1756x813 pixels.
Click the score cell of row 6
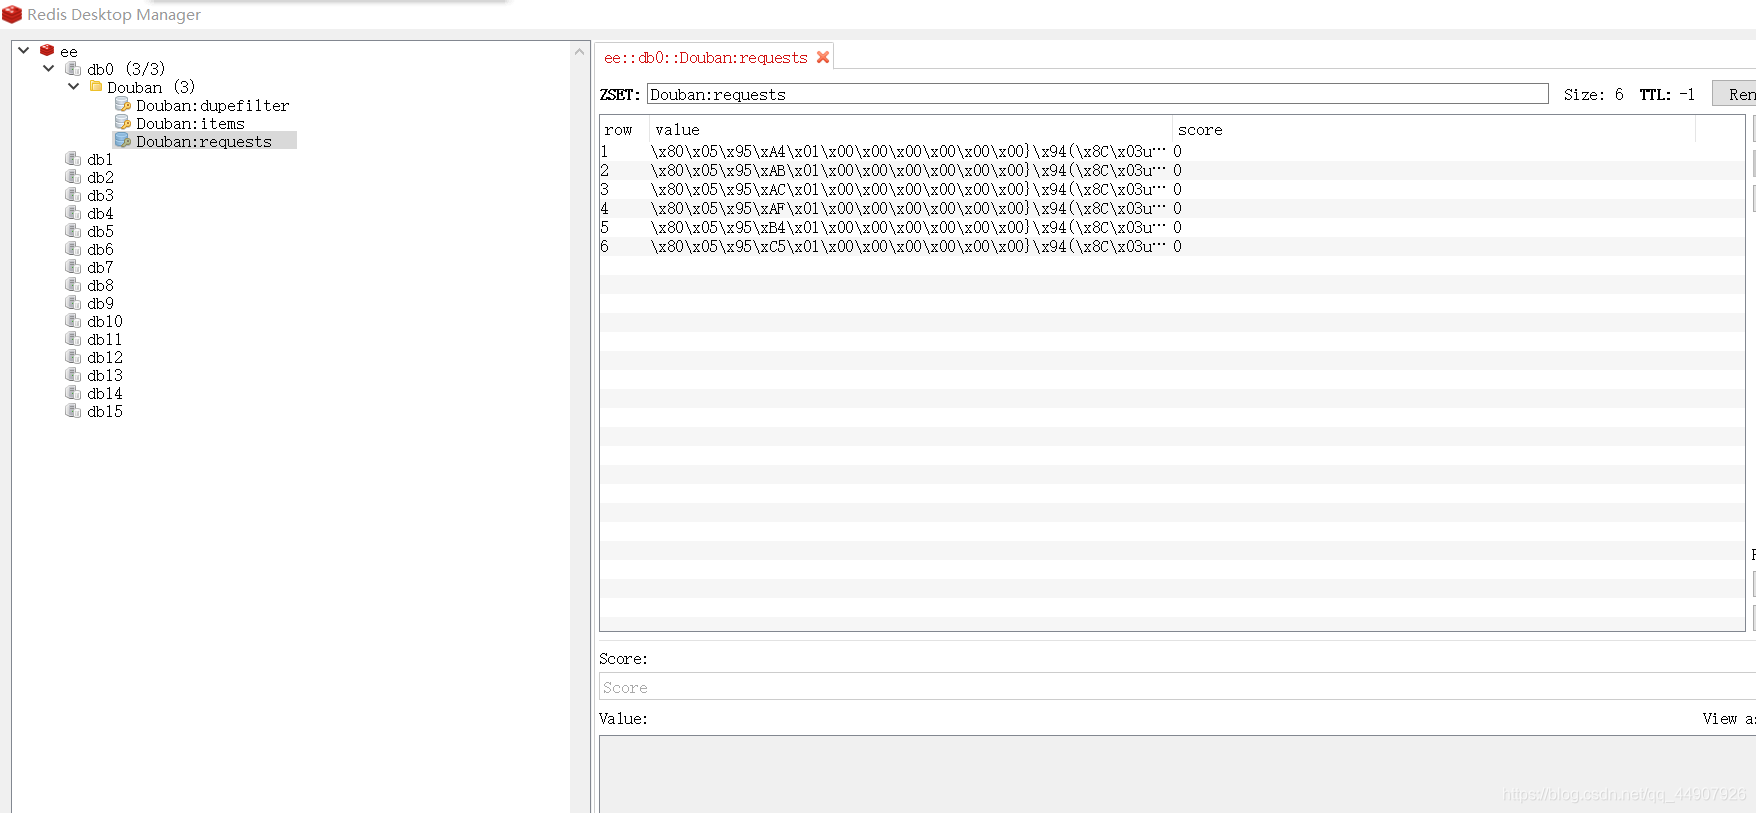1434,246
